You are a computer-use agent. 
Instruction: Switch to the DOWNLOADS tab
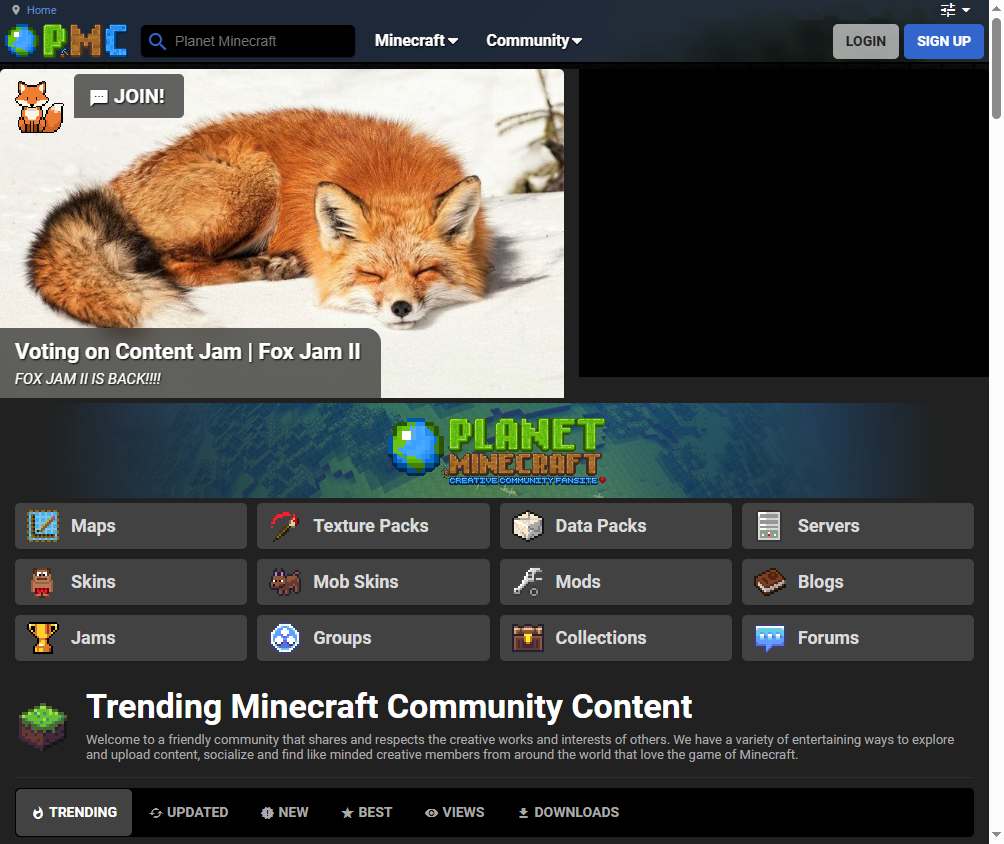(569, 812)
